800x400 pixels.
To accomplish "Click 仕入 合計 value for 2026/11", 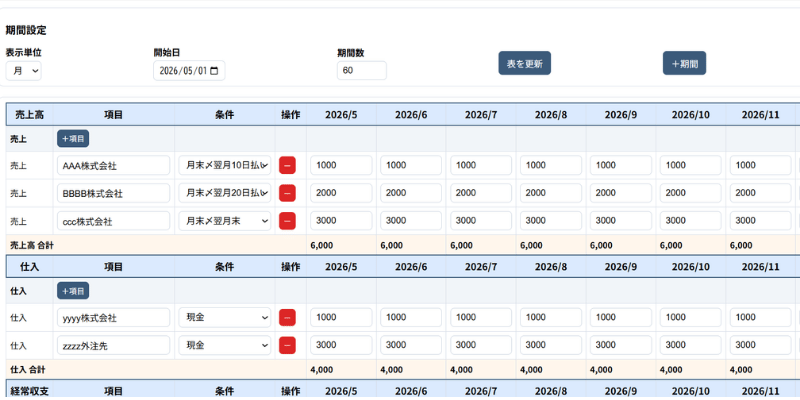I will [741, 370].
